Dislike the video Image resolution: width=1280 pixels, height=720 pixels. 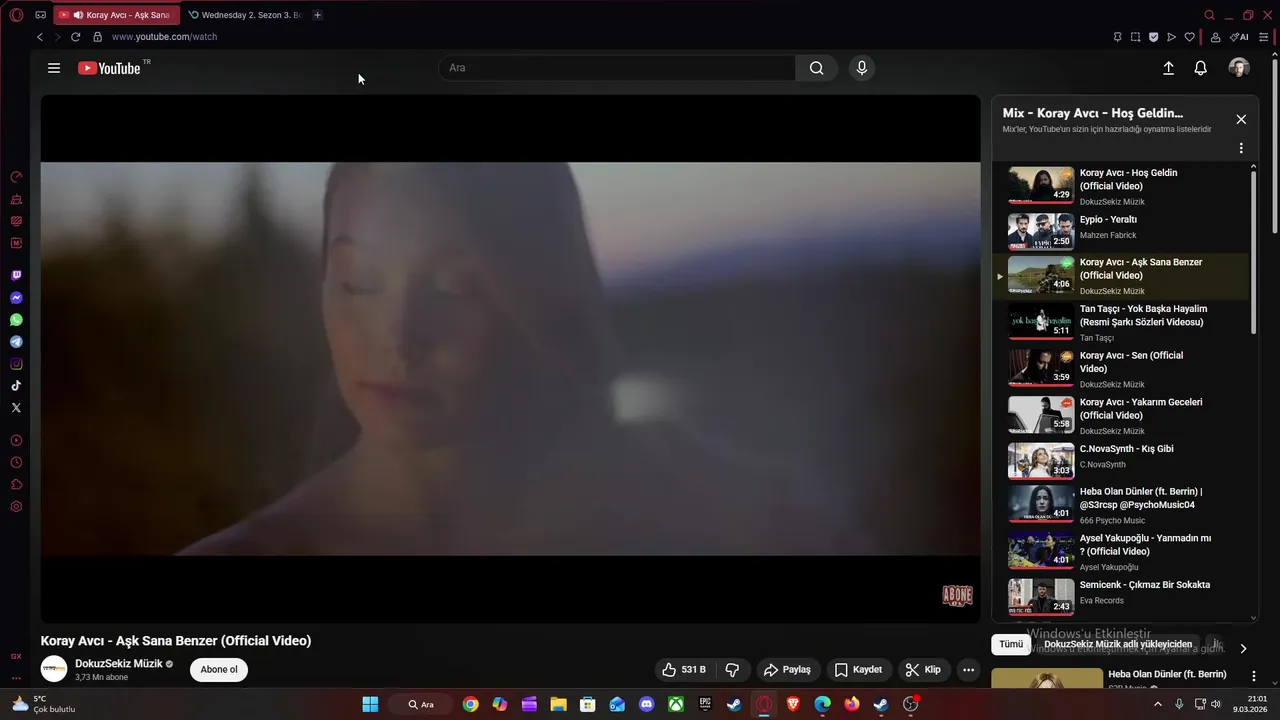732,670
